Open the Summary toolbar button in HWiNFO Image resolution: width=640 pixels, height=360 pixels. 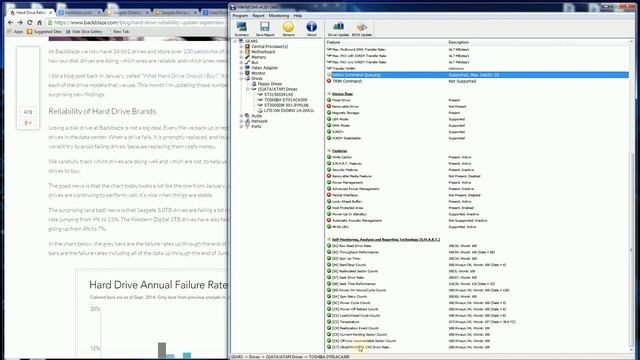(x=242, y=29)
